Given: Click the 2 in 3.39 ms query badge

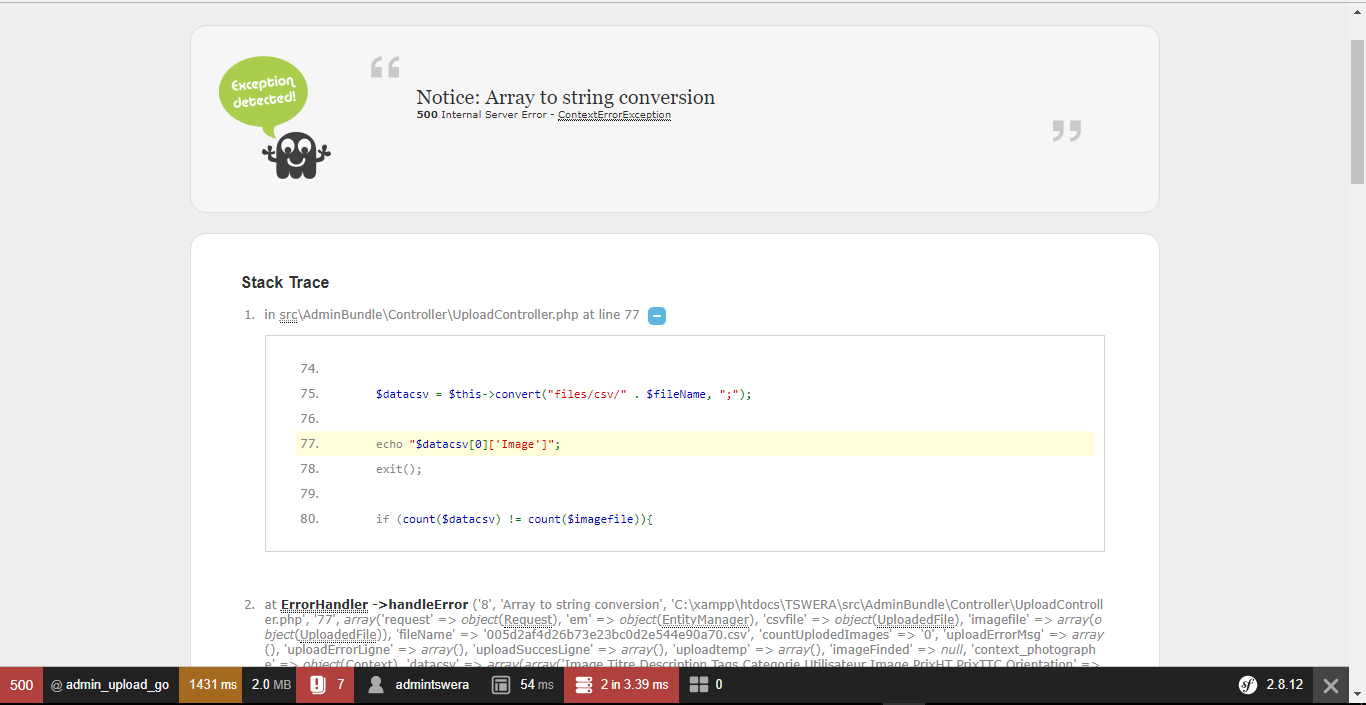Looking at the screenshot, I should tap(620, 685).
